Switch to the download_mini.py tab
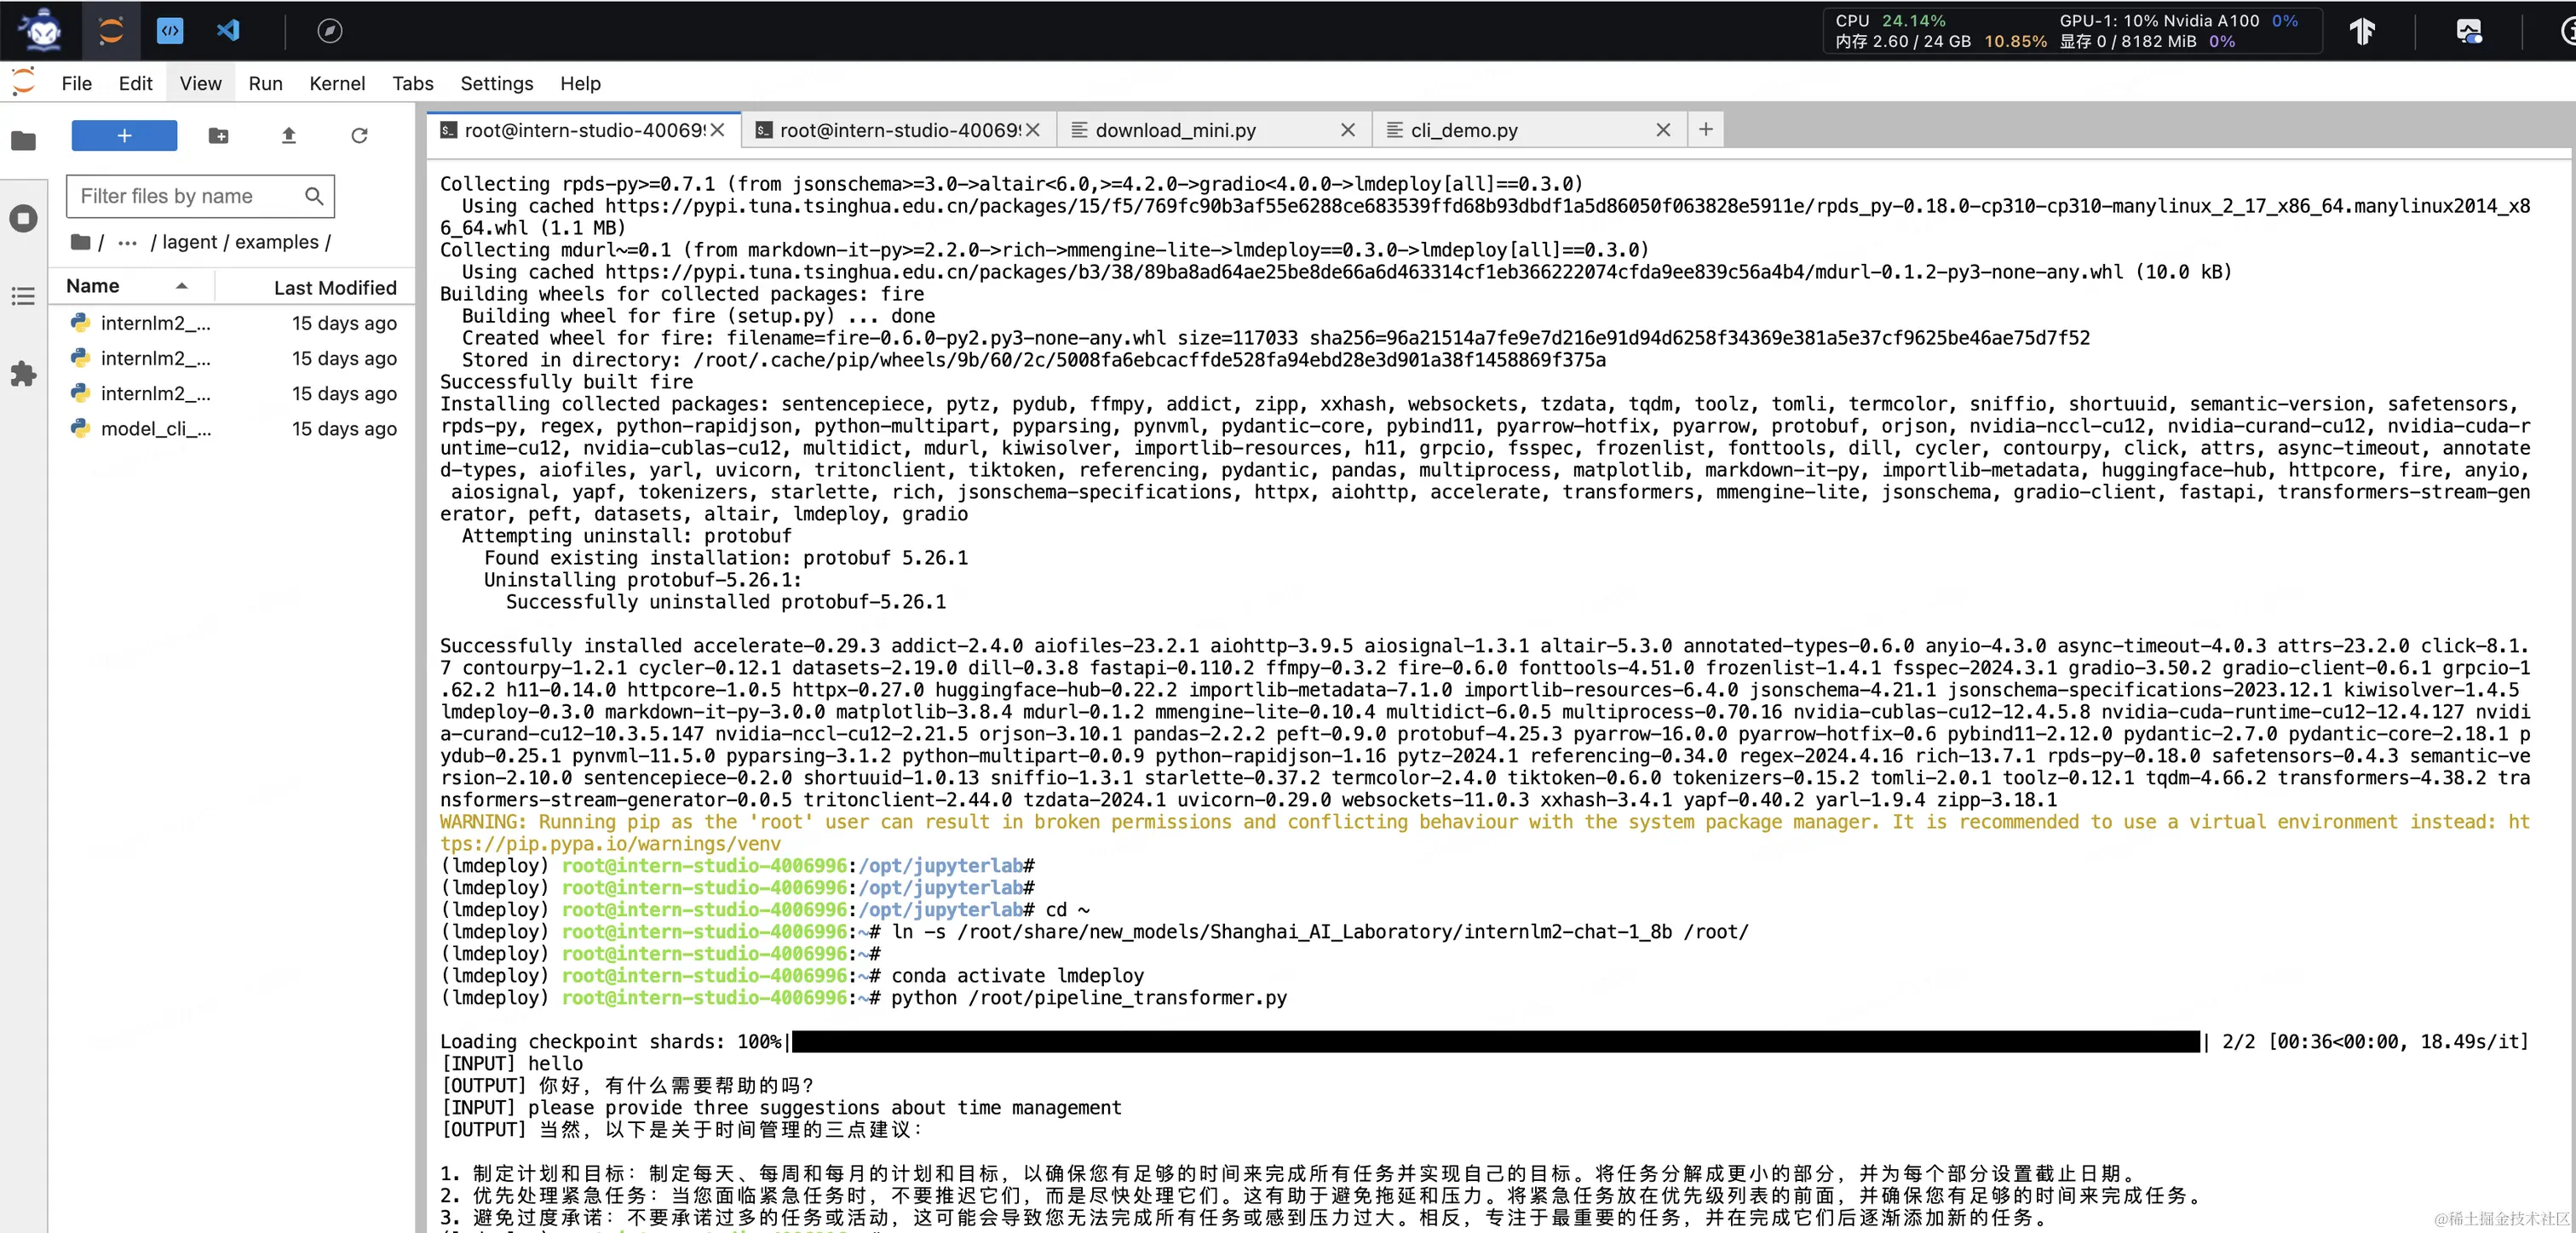Image resolution: width=2576 pixels, height=1233 pixels. 1176,130
